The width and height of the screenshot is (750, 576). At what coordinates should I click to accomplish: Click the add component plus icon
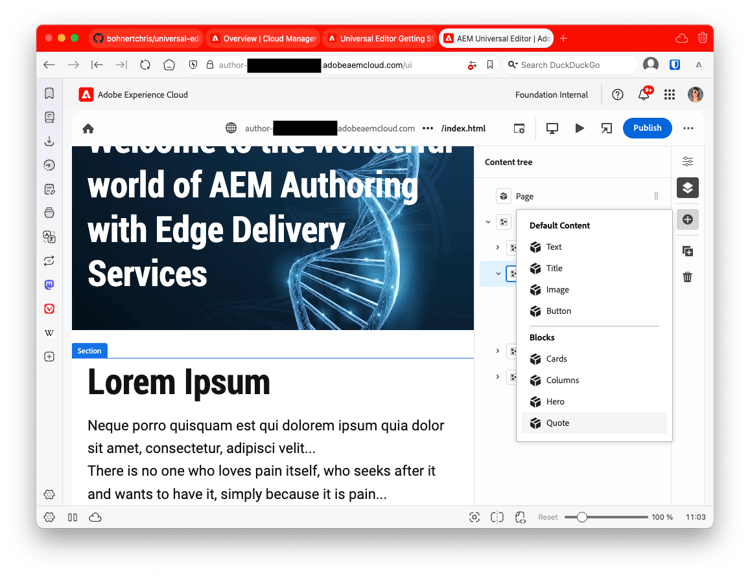[687, 220]
